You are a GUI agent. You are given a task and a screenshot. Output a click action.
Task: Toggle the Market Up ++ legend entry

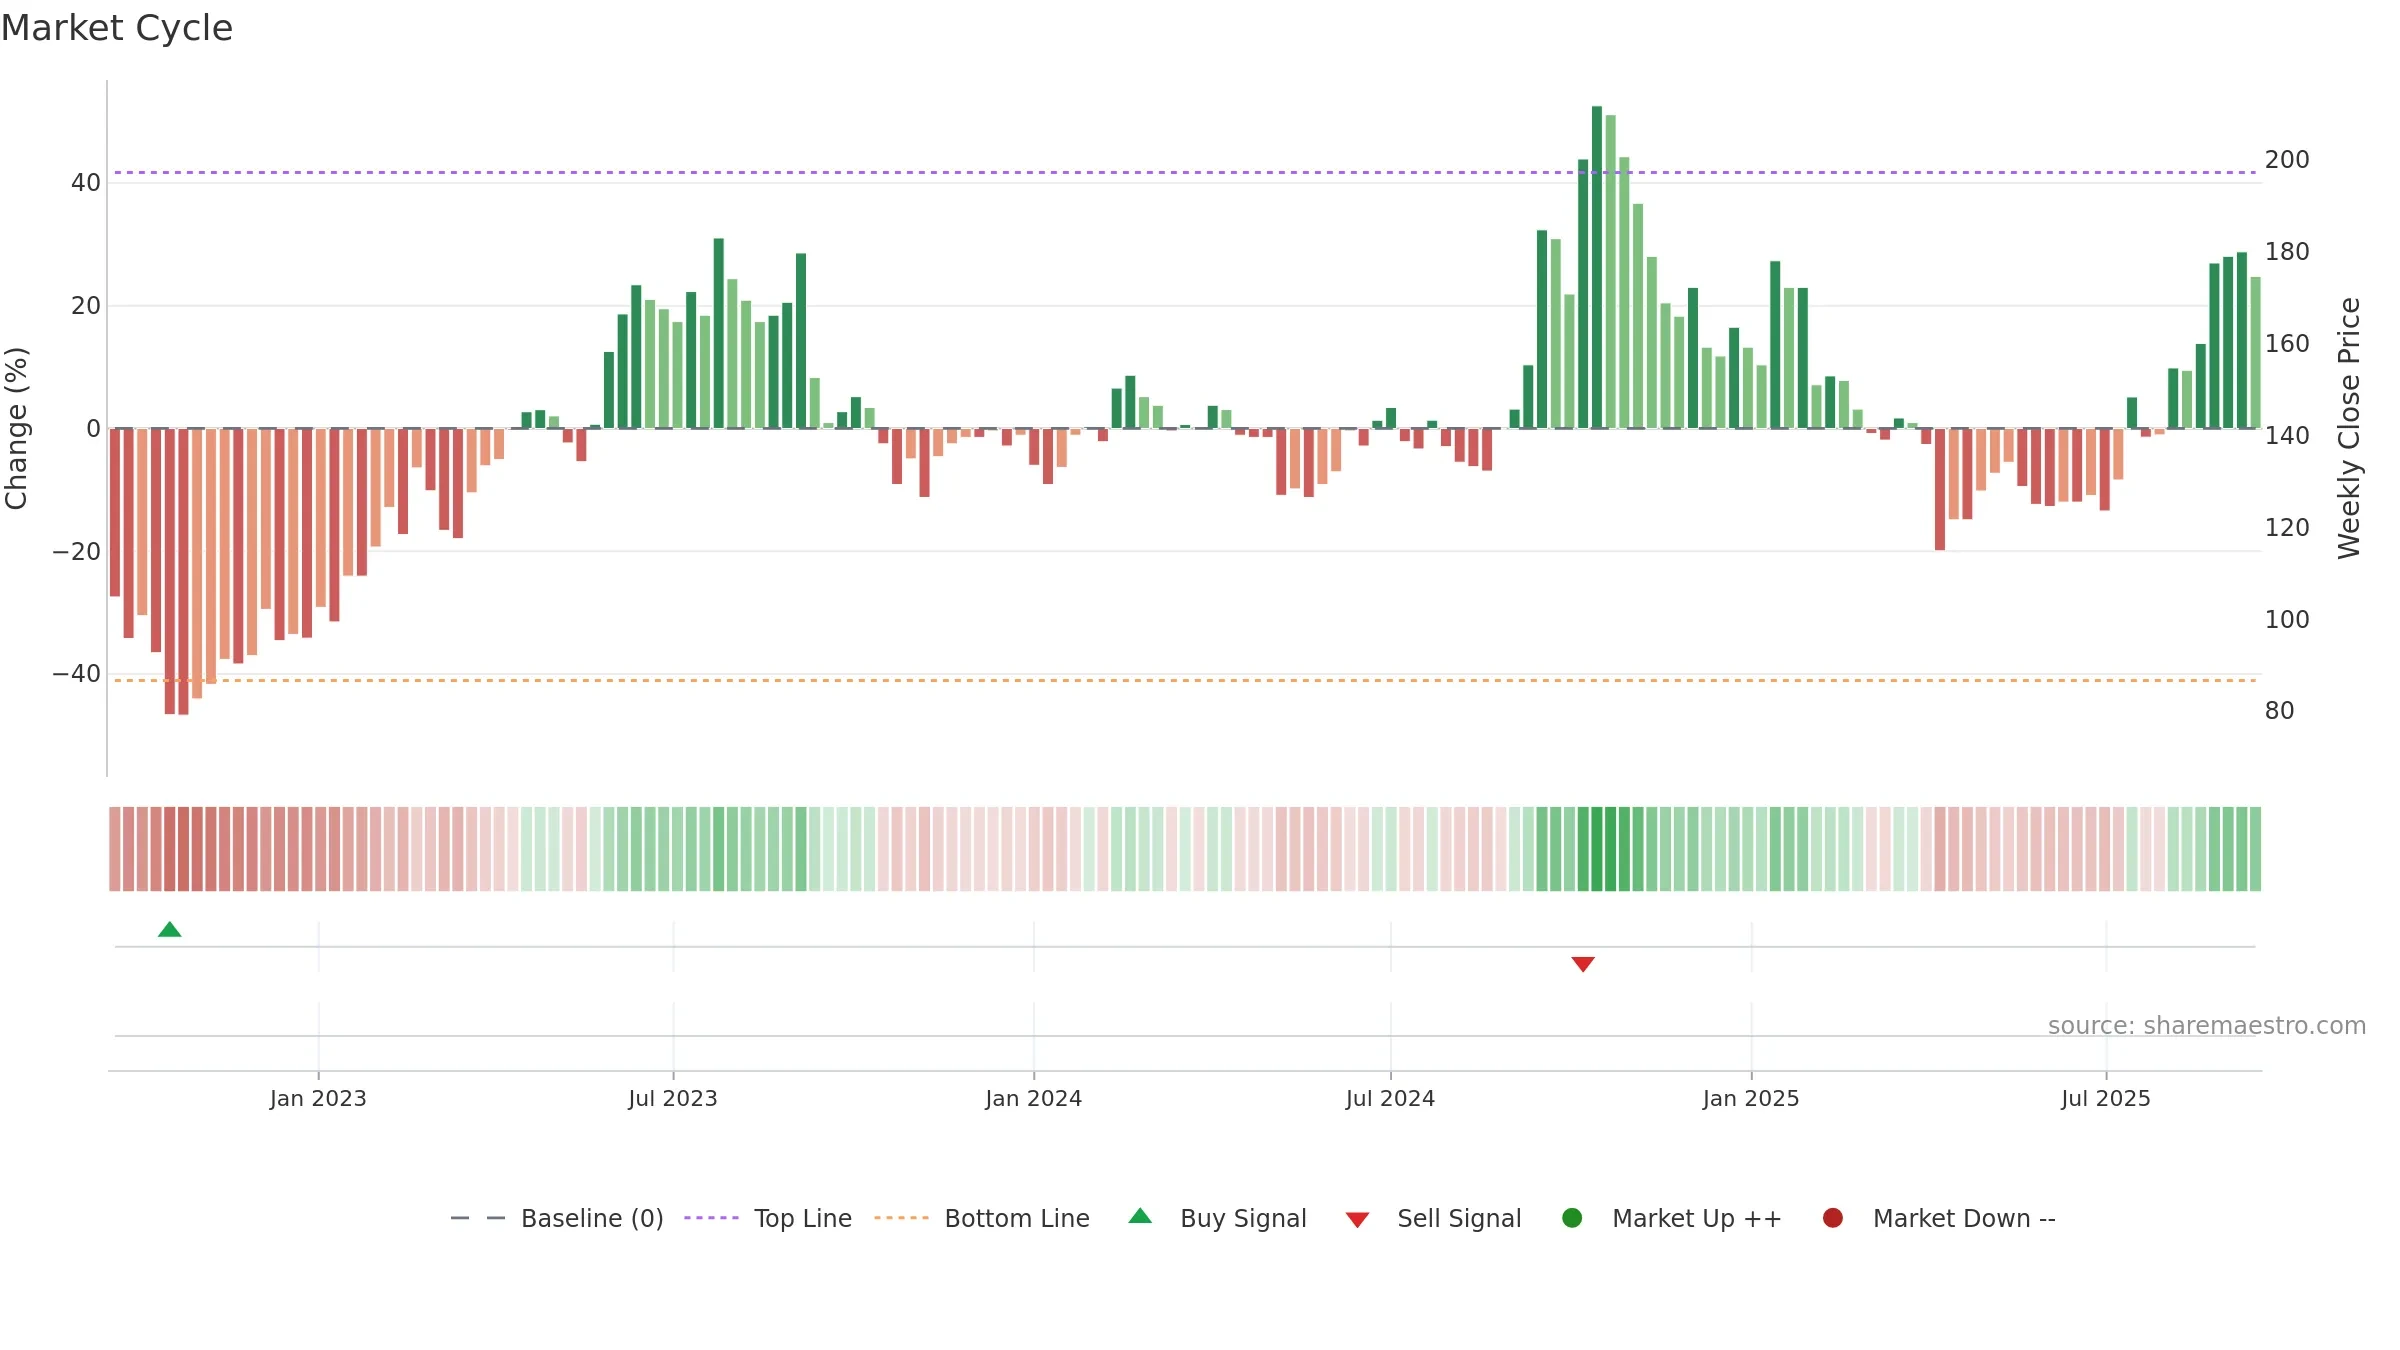tap(1672, 1218)
